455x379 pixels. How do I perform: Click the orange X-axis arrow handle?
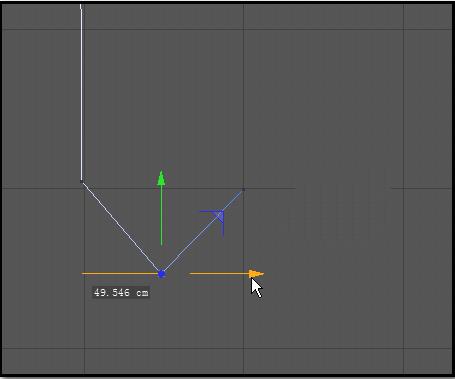(x=256, y=274)
